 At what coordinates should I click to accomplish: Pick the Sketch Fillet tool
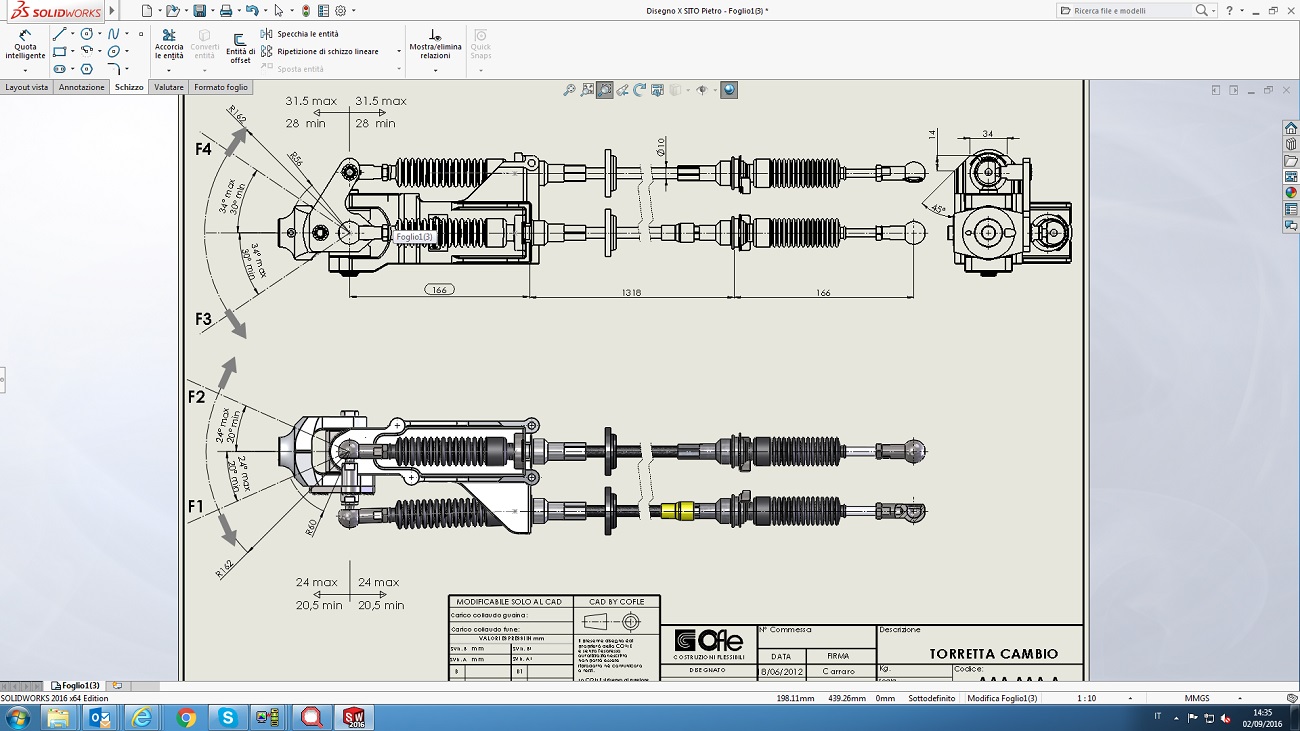(x=114, y=69)
